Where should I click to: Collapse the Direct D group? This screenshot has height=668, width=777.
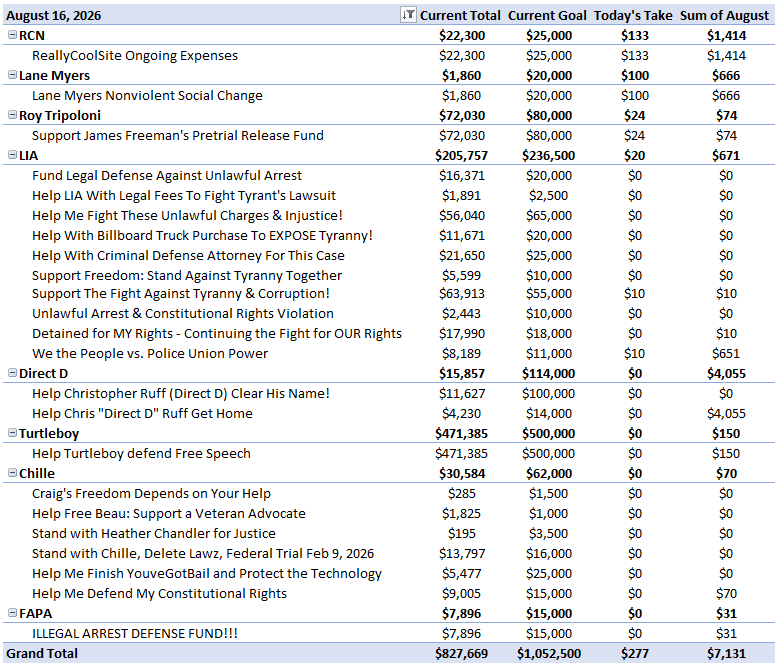tap(12, 373)
